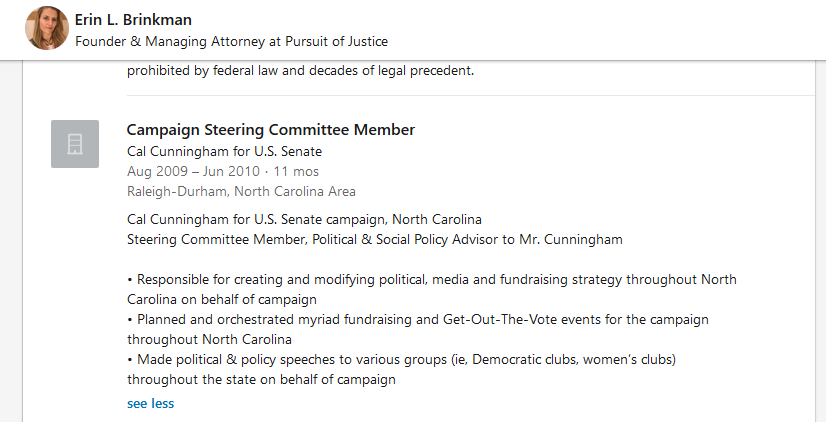Screen dimensions: 826x422
Task: Open the gray company building logo
Action: pos(75,144)
